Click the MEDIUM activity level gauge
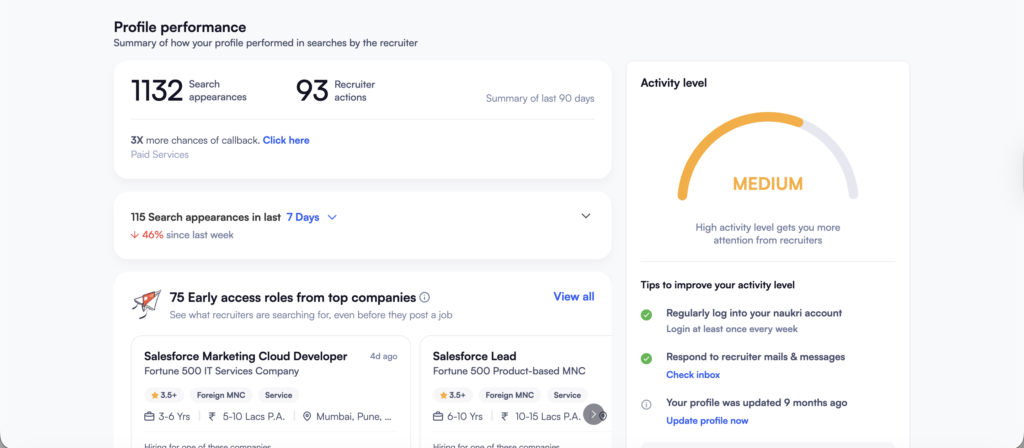1024x448 pixels. click(x=767, y=170)
